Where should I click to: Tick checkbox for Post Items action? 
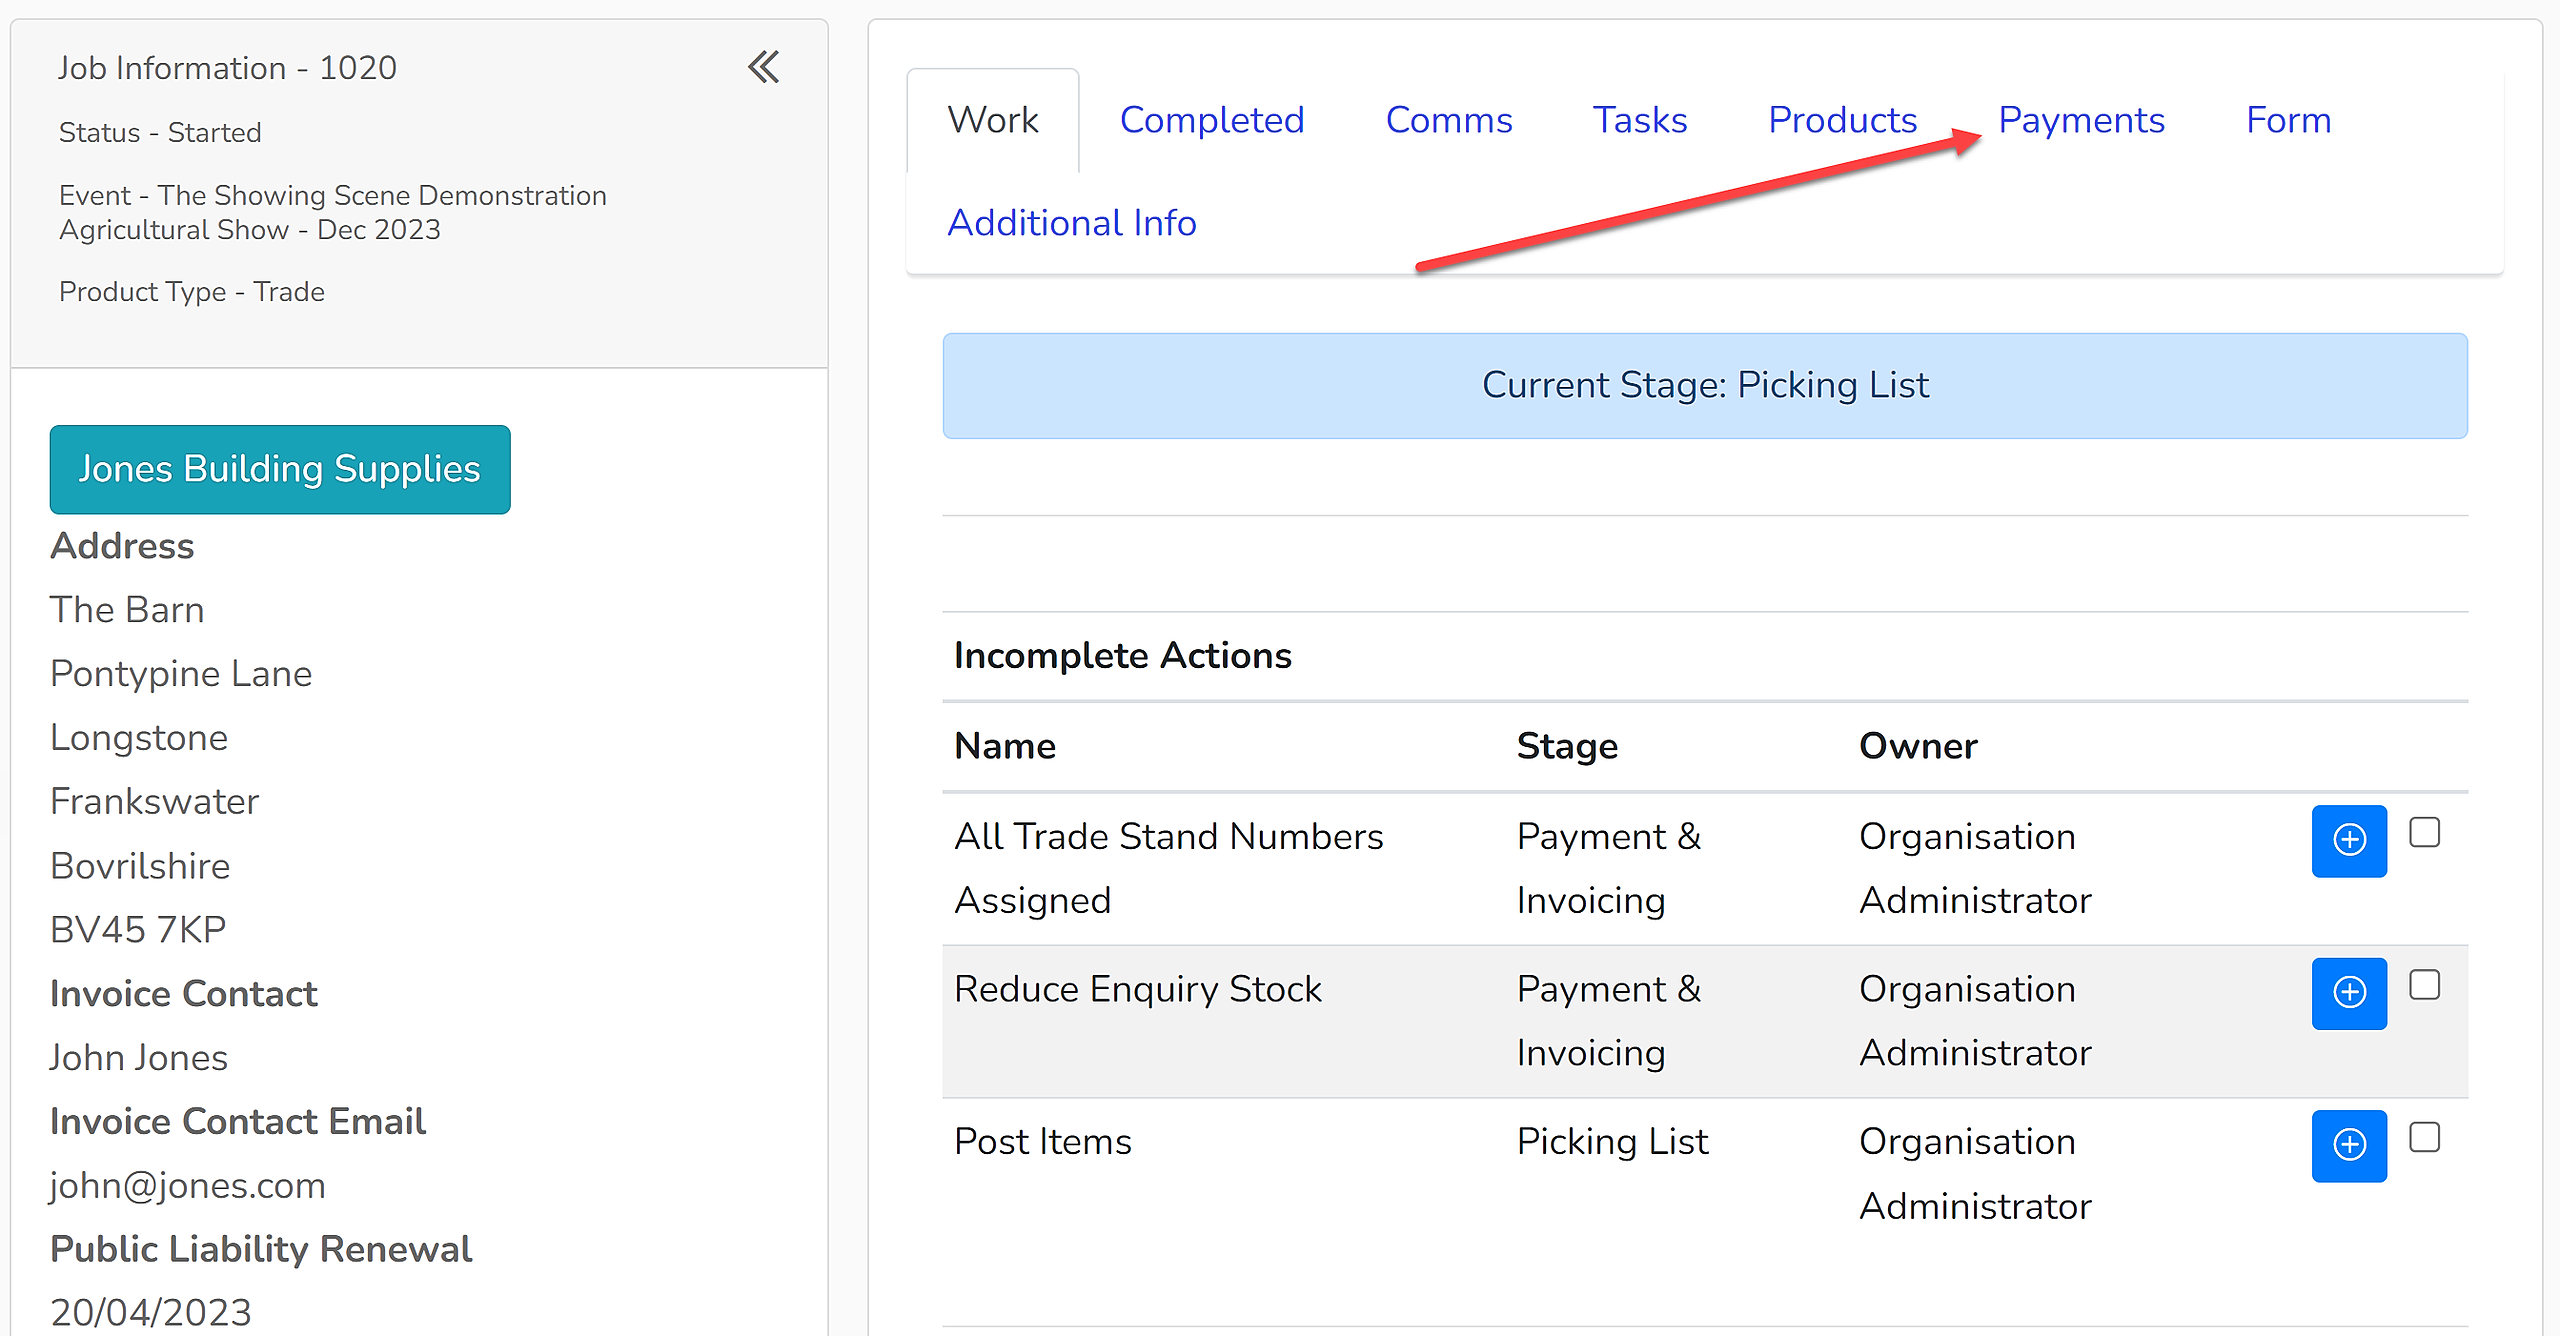tap(2425, 1137)
